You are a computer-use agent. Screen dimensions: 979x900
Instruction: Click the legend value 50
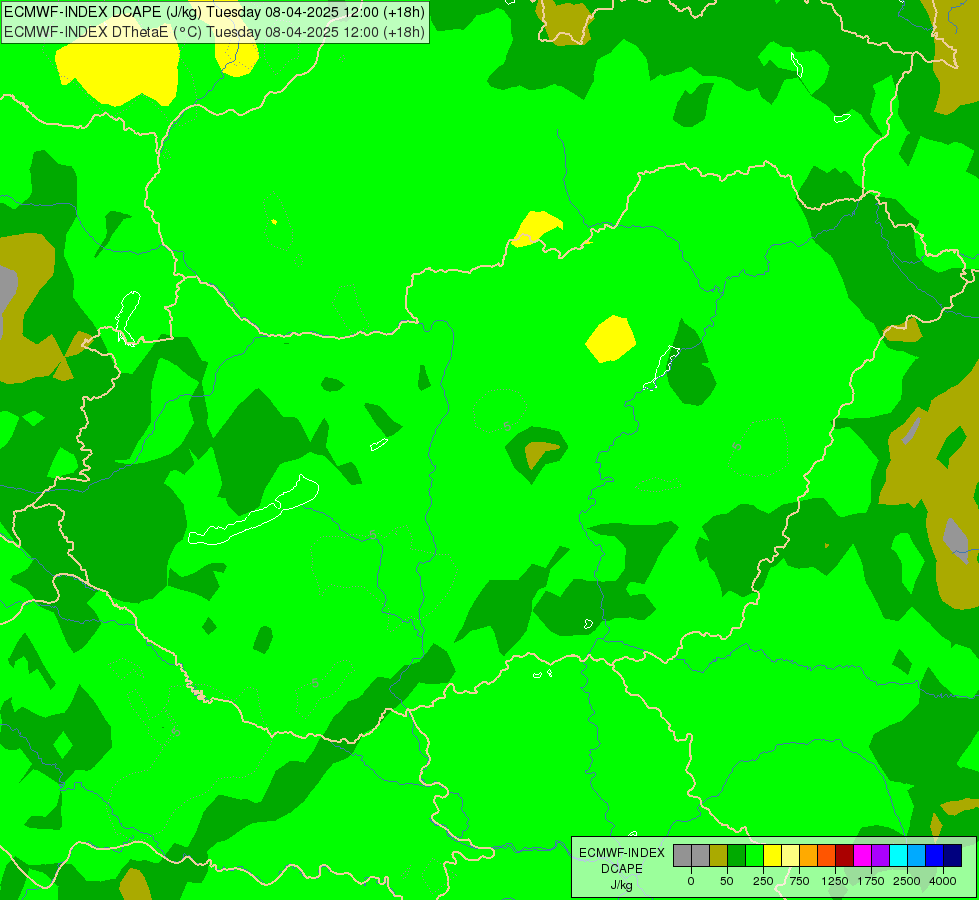727,881
